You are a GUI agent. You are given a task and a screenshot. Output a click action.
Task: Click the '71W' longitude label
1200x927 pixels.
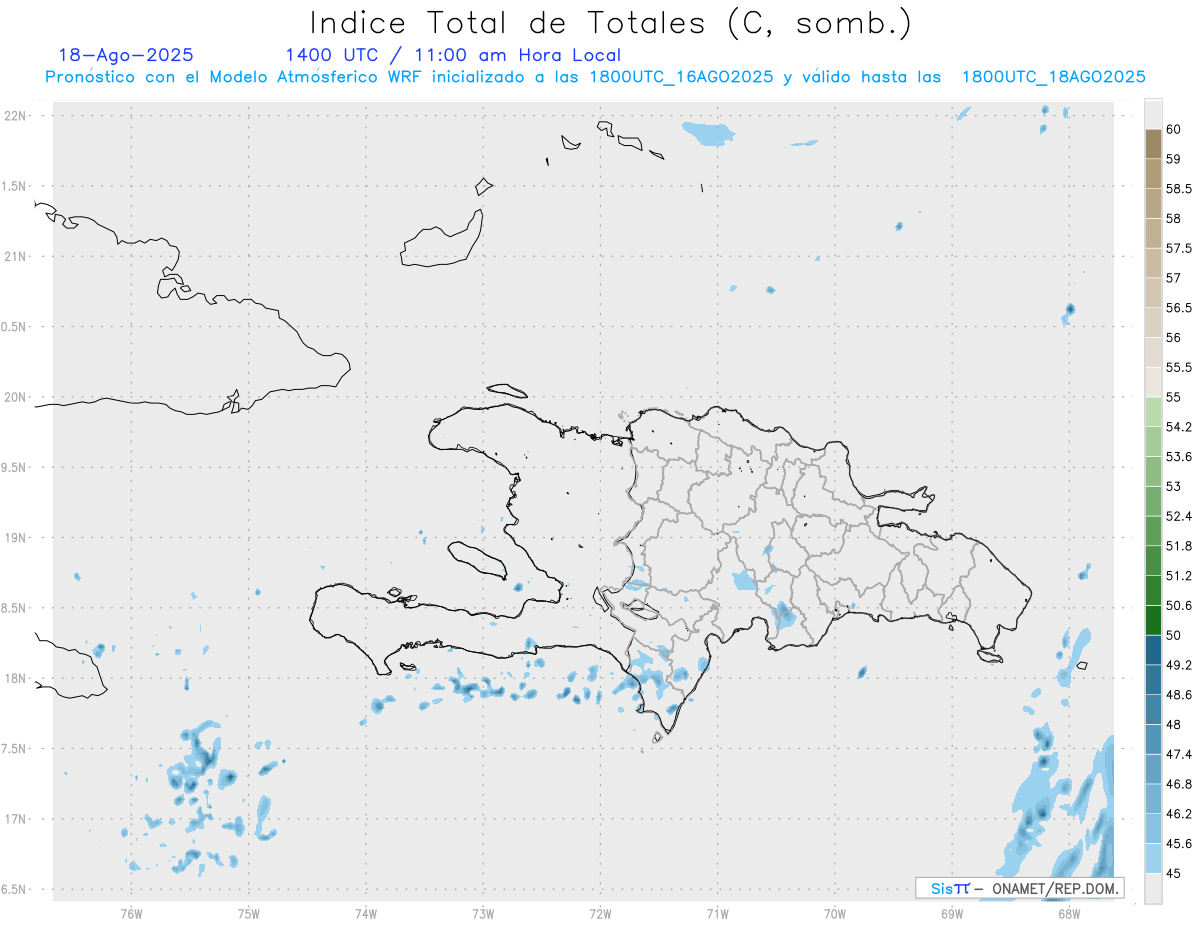(x=717, y=913)
